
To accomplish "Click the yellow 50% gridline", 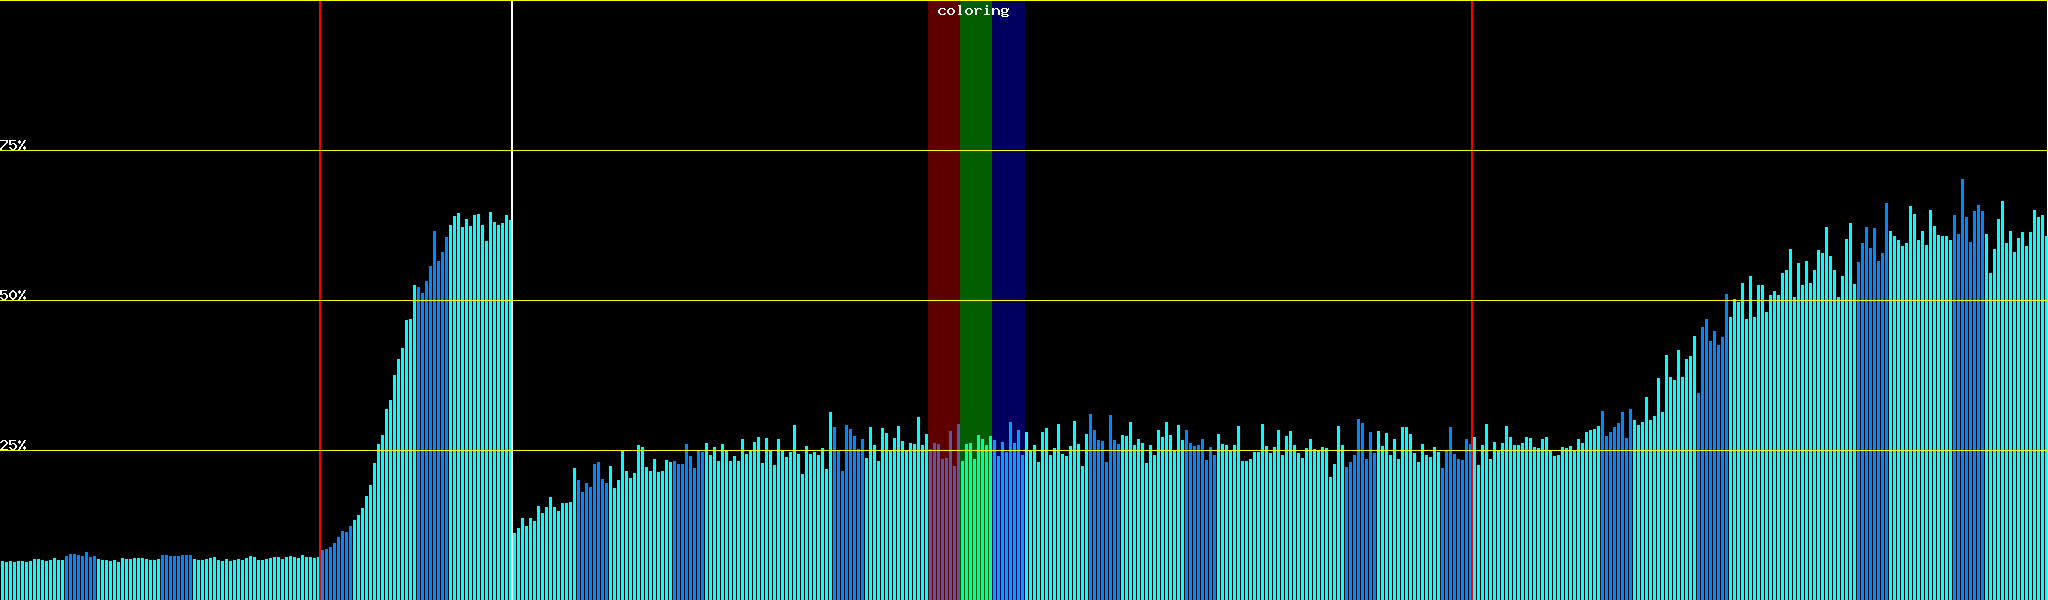I will [x=1200, y=301].
